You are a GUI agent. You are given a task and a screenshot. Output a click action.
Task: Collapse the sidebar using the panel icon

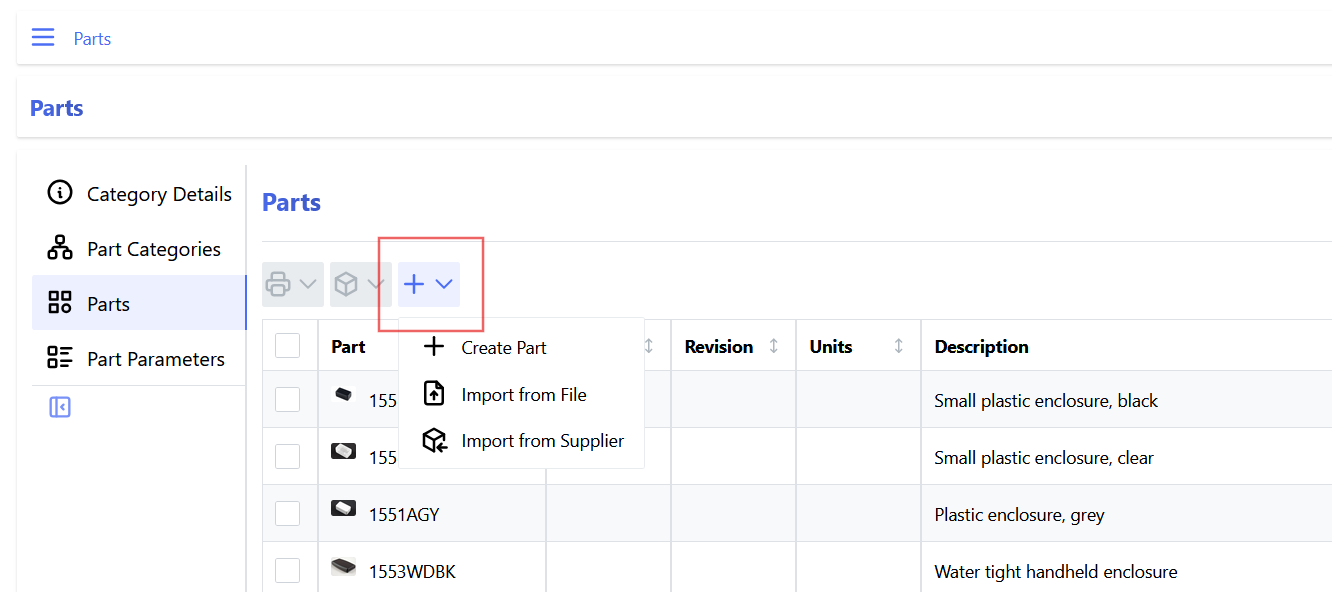58,407
